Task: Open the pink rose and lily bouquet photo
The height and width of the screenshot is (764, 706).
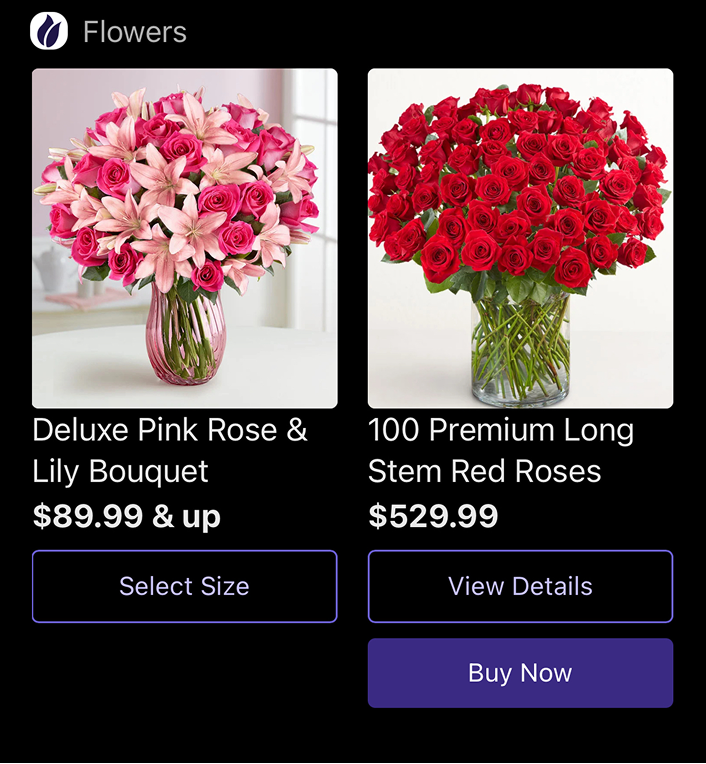Action: [x=184, y=237]
